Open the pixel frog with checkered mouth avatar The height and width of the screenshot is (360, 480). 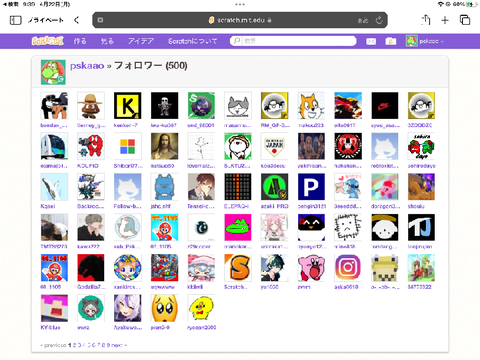pos(385,268)
